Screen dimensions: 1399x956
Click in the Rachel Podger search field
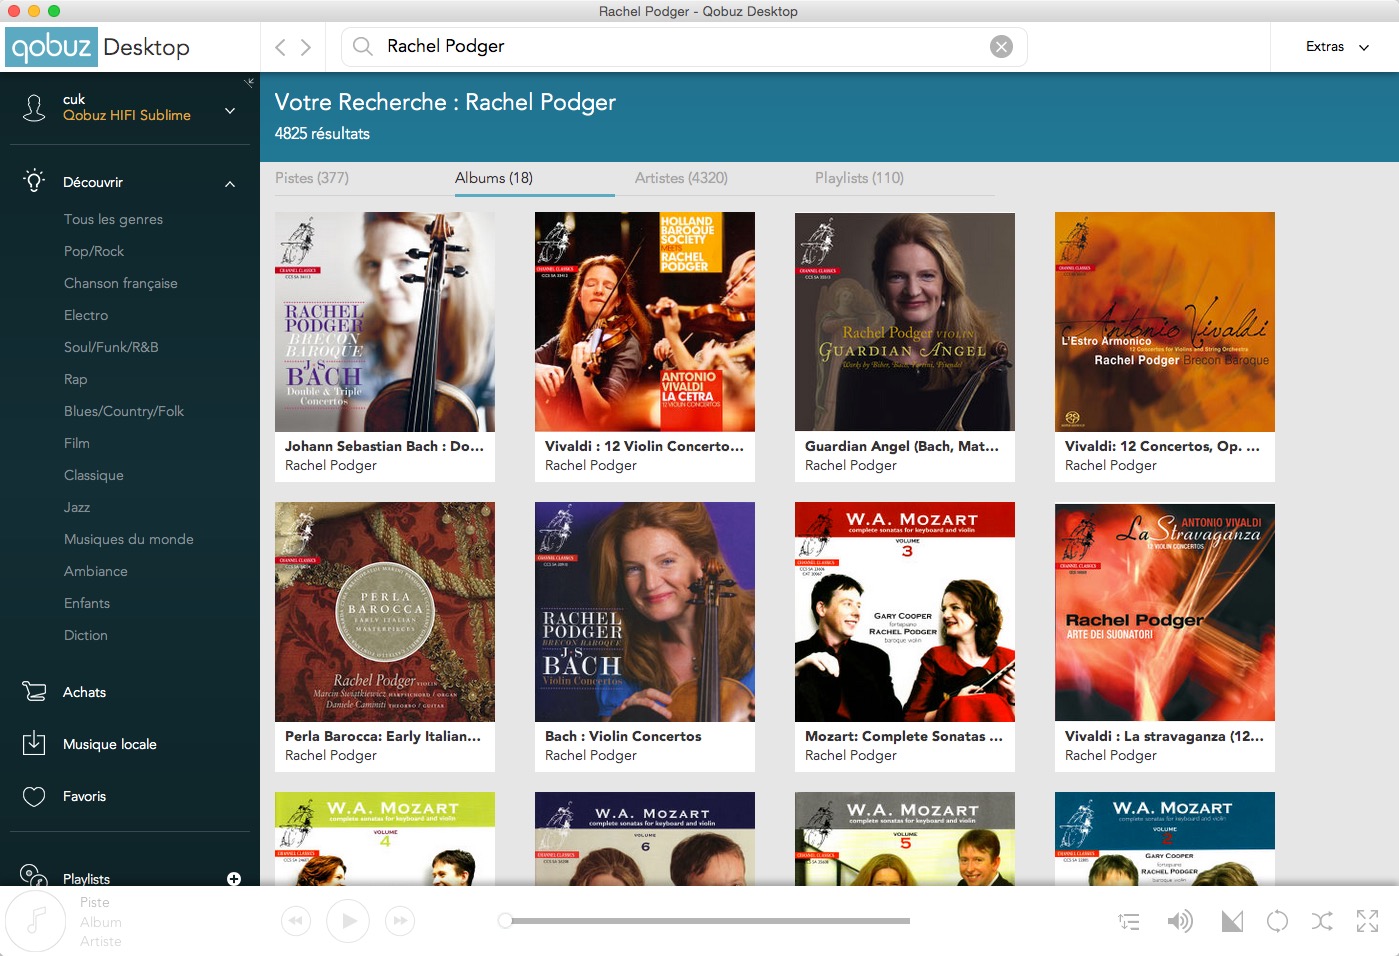tap(684, 46)
